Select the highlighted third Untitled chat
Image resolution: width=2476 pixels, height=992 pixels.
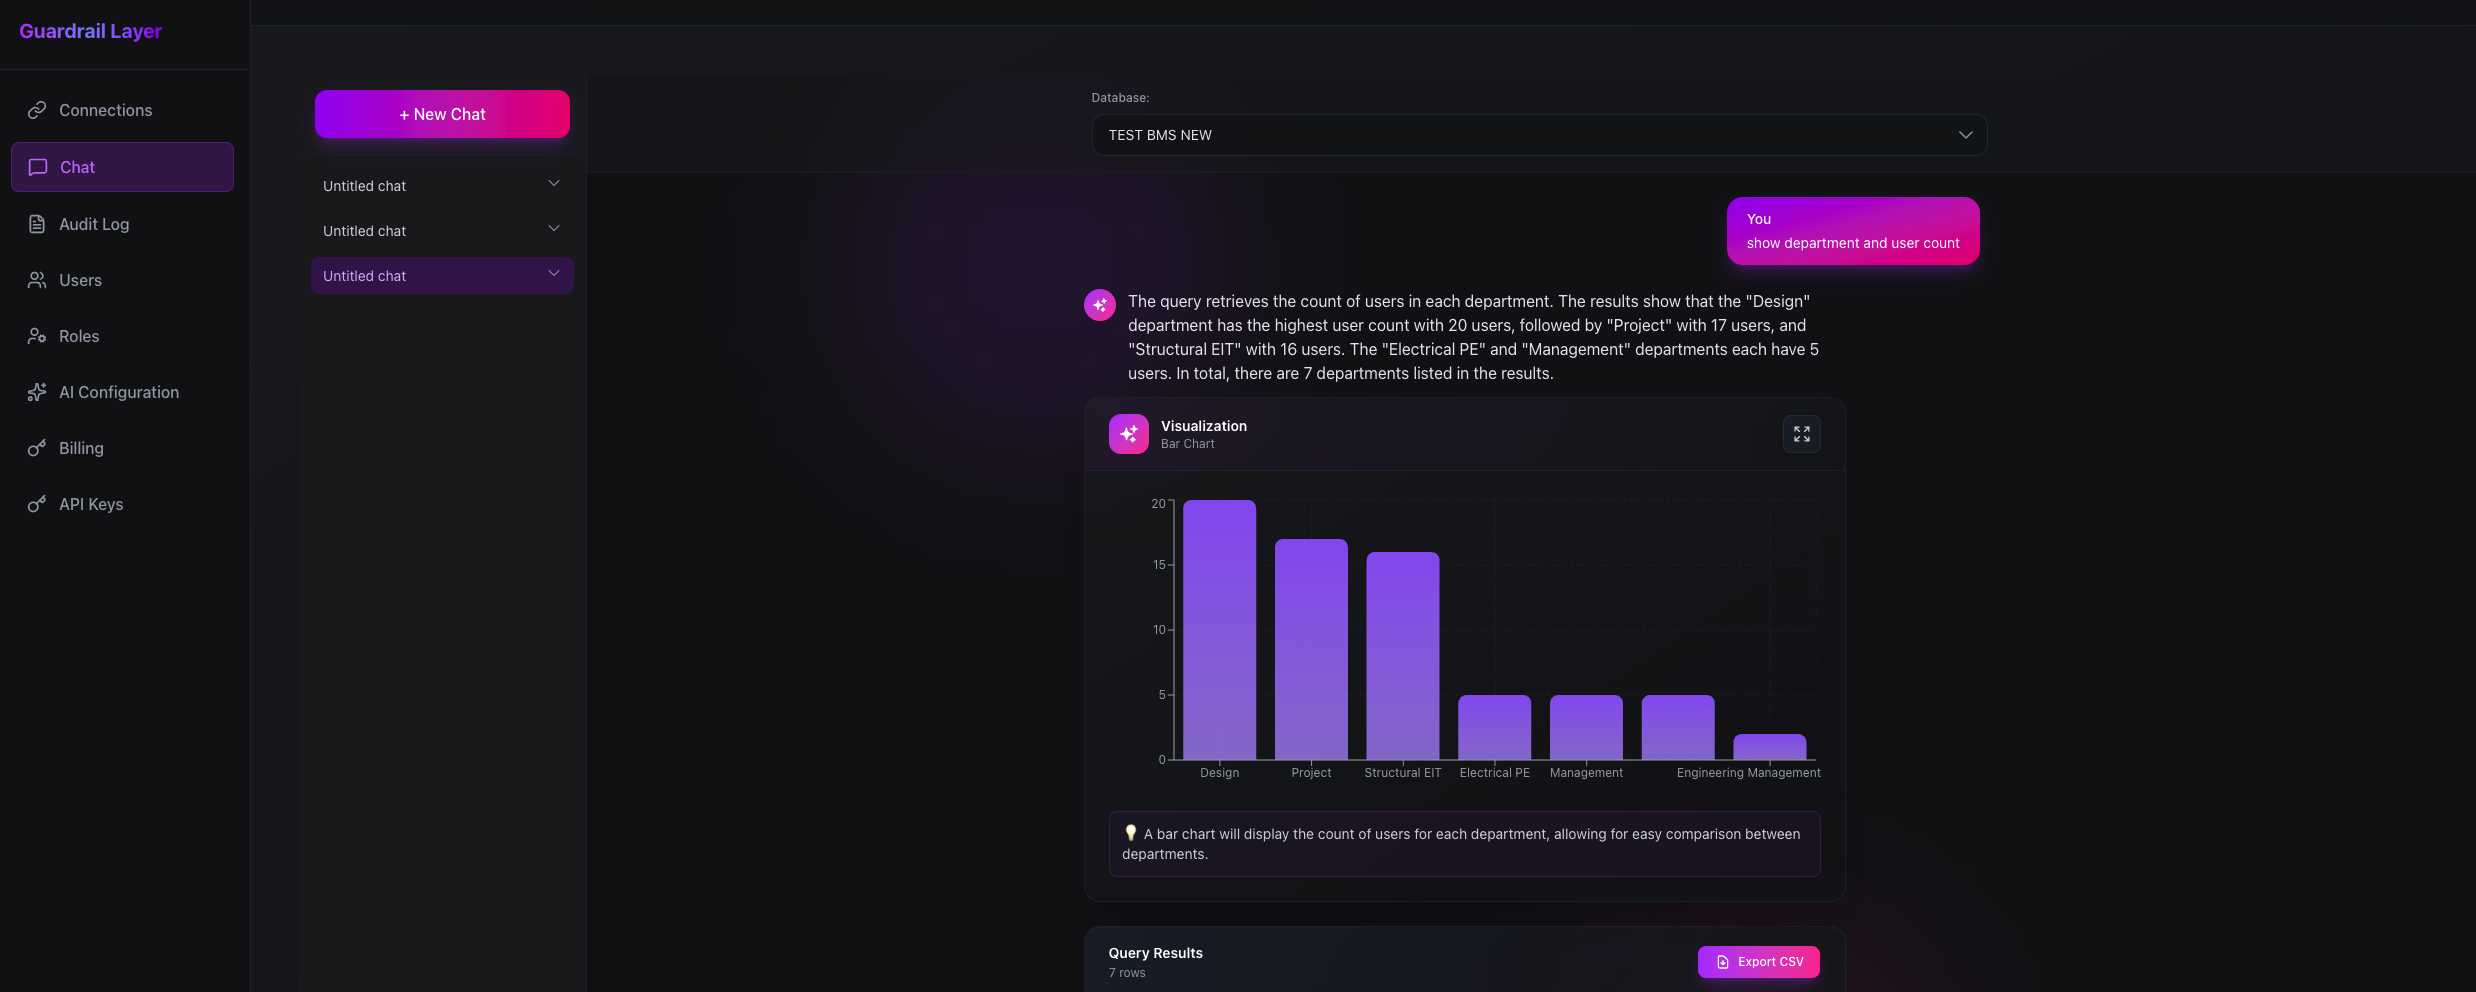coord(442,276)
